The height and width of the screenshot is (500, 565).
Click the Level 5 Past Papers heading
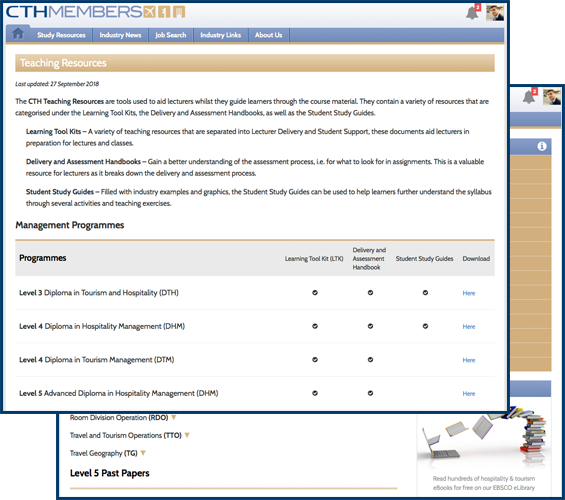pos(110,473)
